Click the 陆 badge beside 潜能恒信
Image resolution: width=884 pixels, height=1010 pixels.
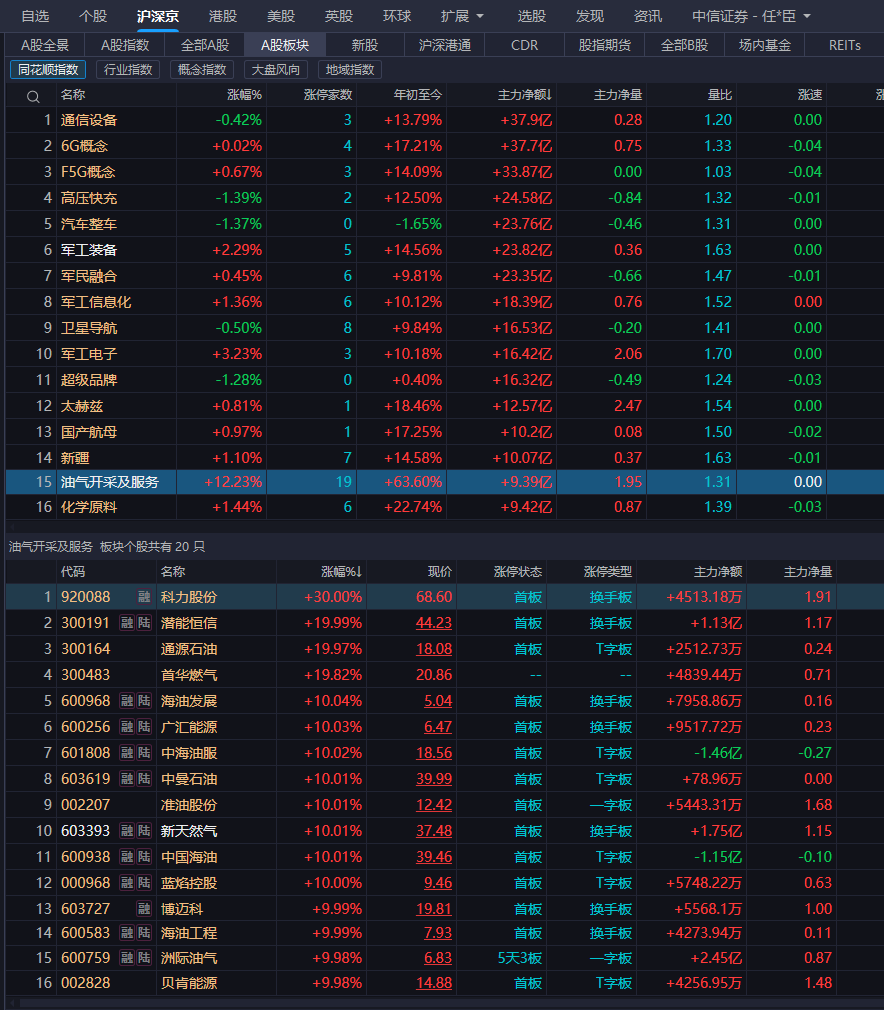coord(144,623)
